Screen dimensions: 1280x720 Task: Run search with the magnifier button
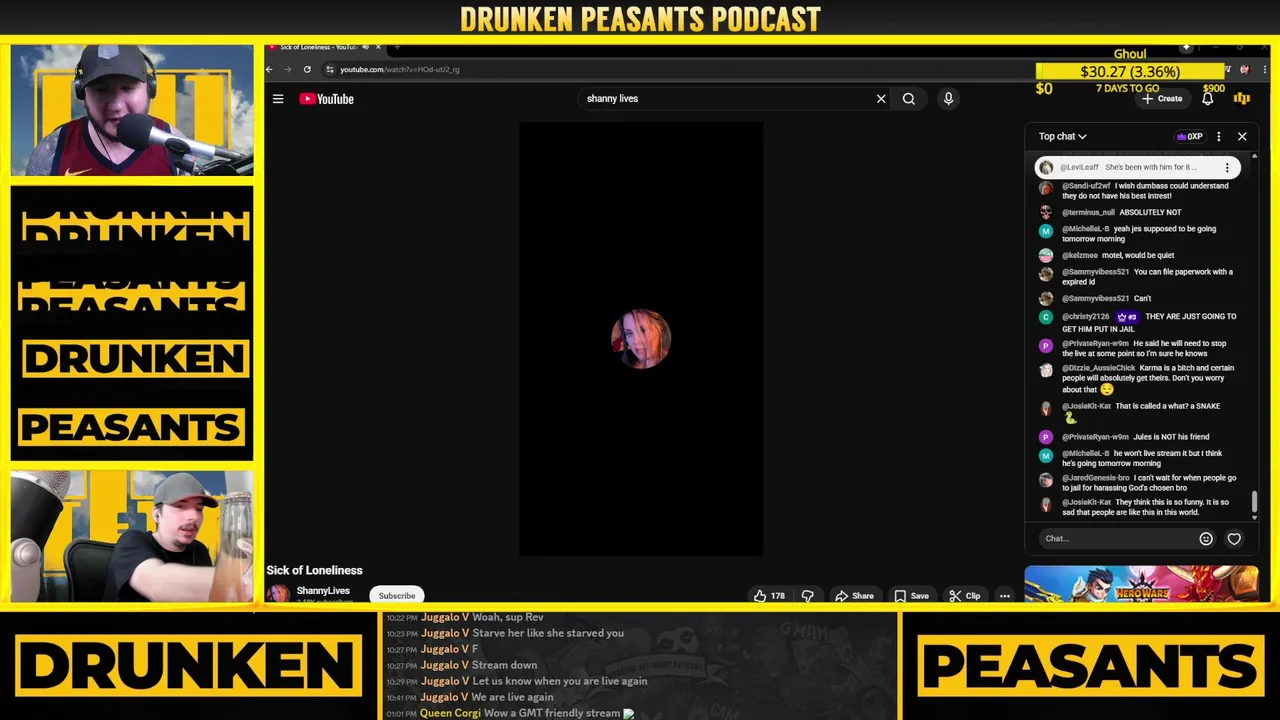coord(909,99)
